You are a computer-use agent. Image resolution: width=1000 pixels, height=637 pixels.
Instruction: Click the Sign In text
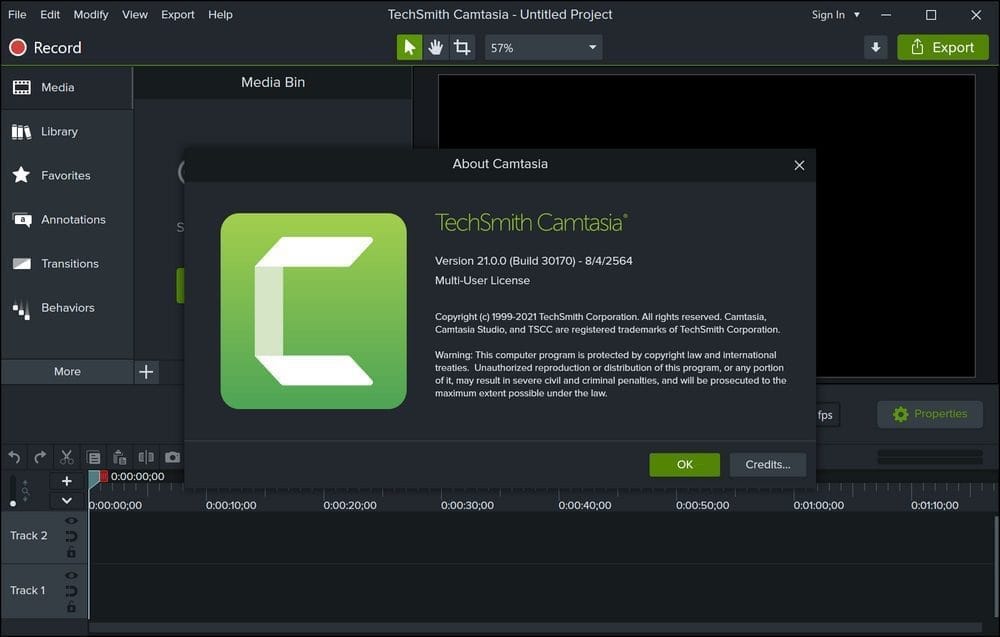pos(828,15)
